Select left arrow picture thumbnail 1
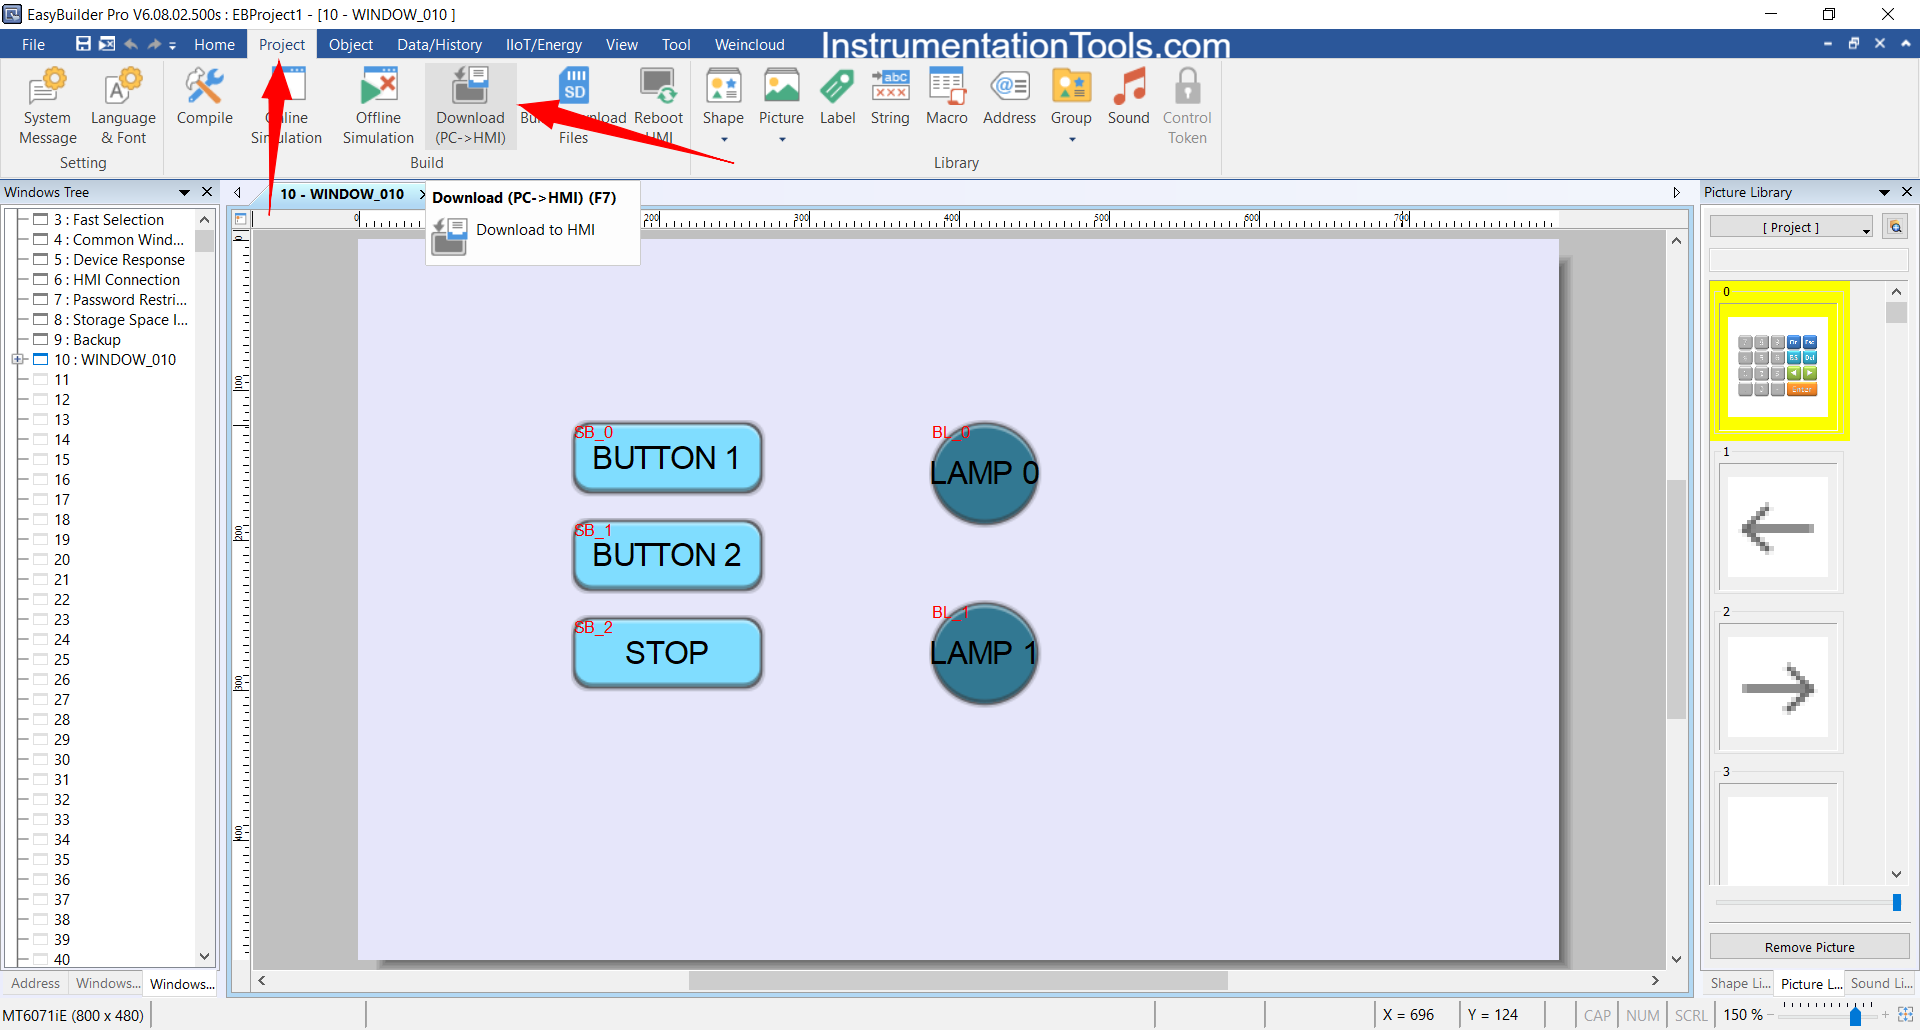Screen dimensions: 1920x1030 [1778, 527]
